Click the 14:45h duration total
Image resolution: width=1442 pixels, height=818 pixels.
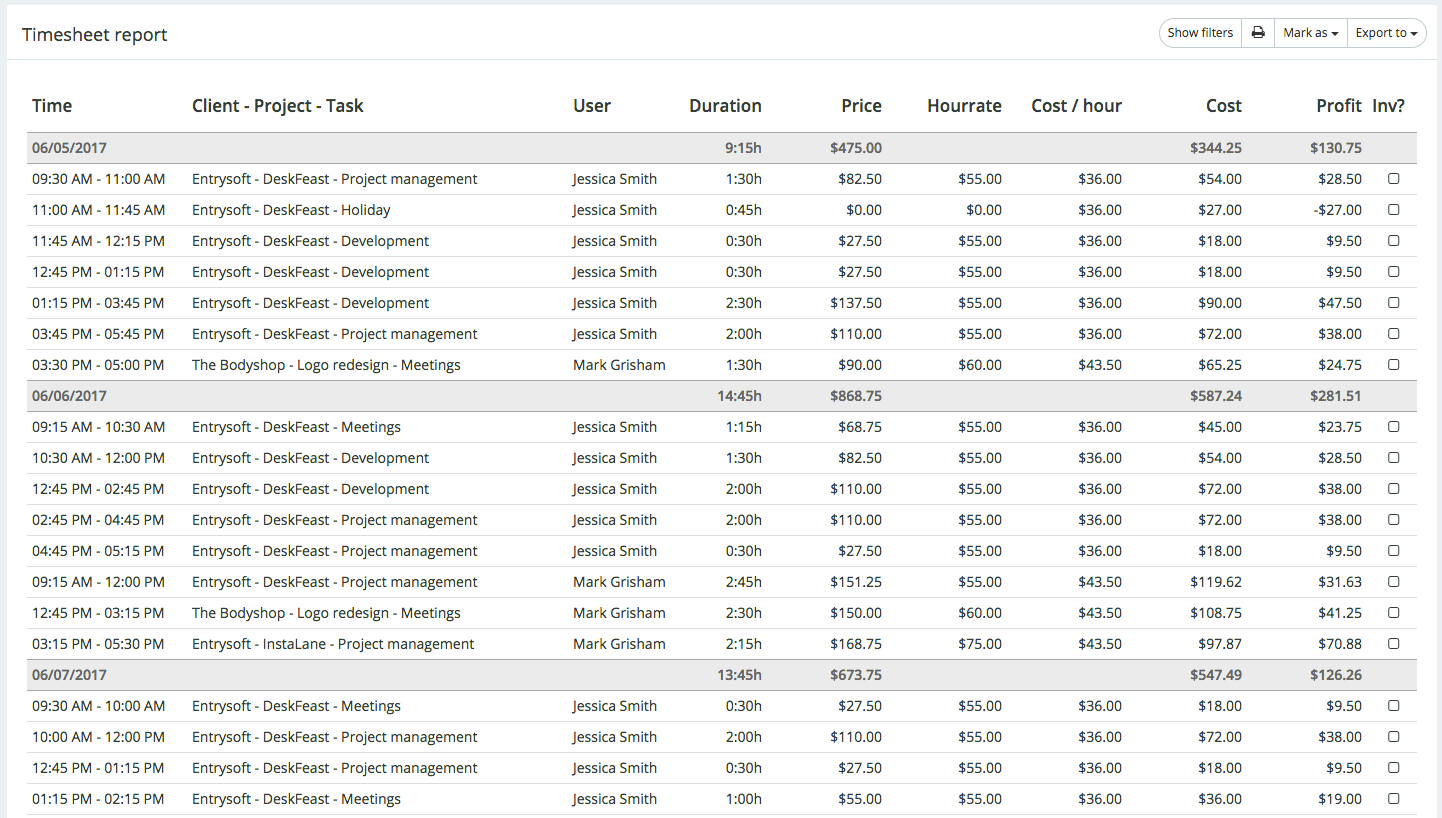739,396
